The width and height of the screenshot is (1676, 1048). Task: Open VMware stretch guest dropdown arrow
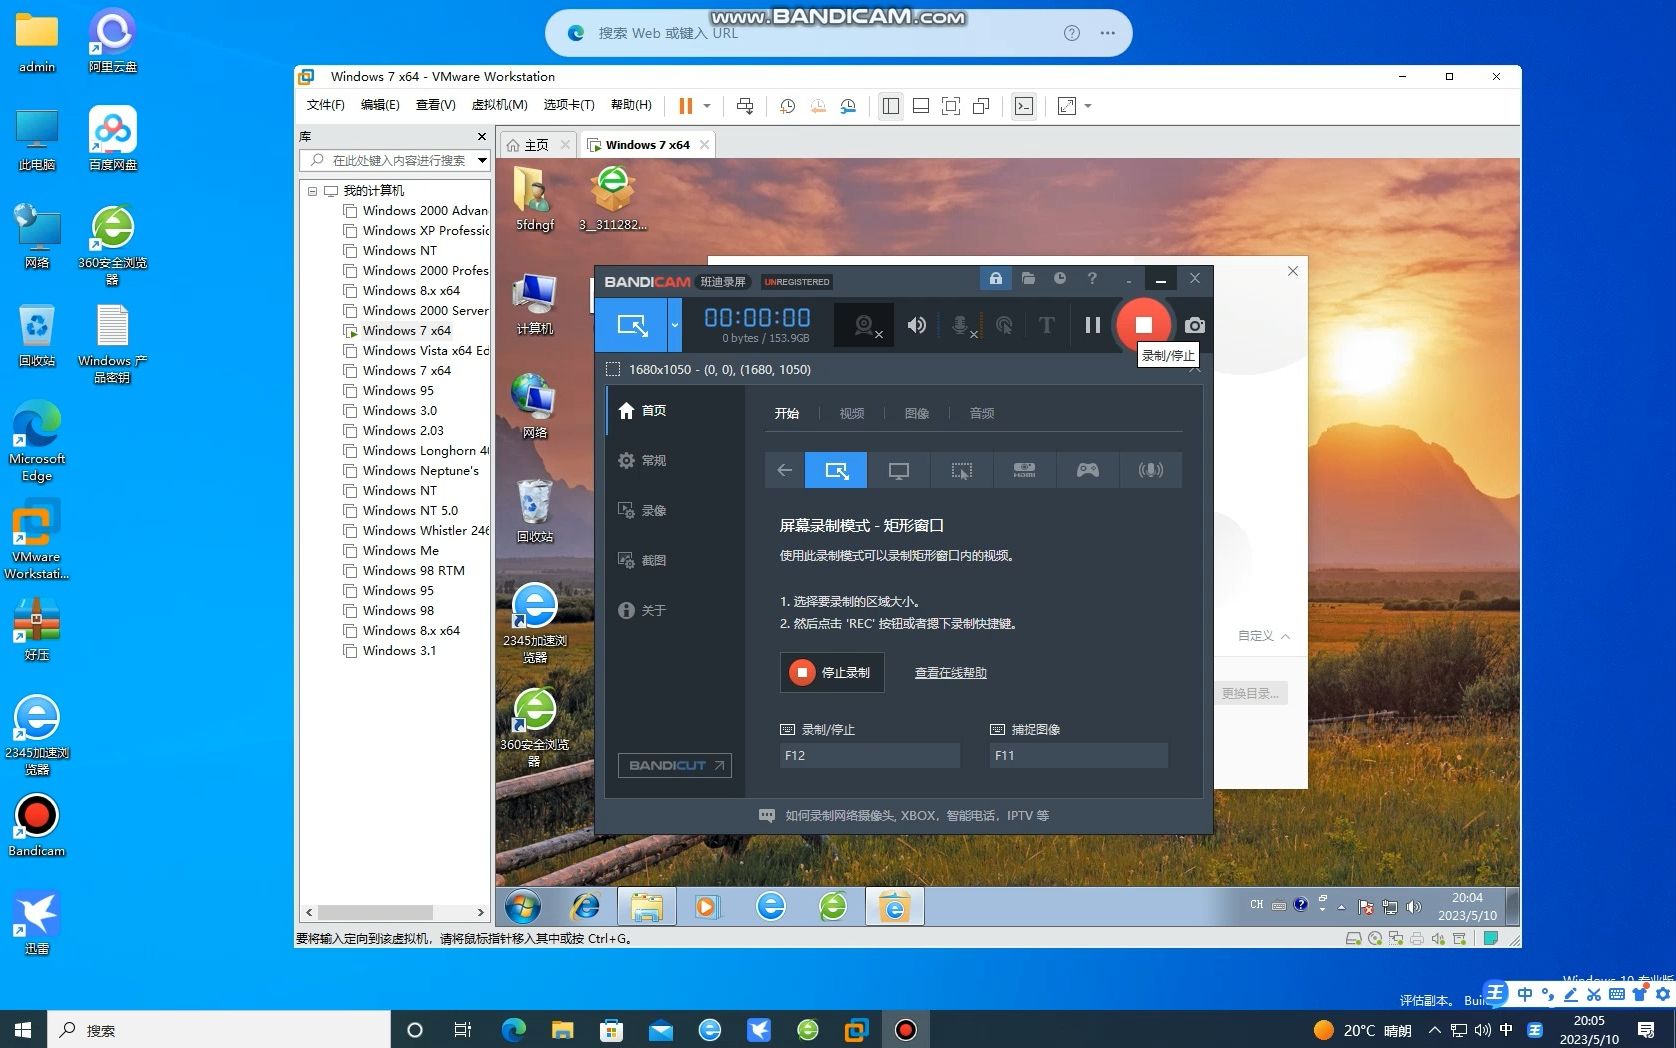[x=1088, y=105]
